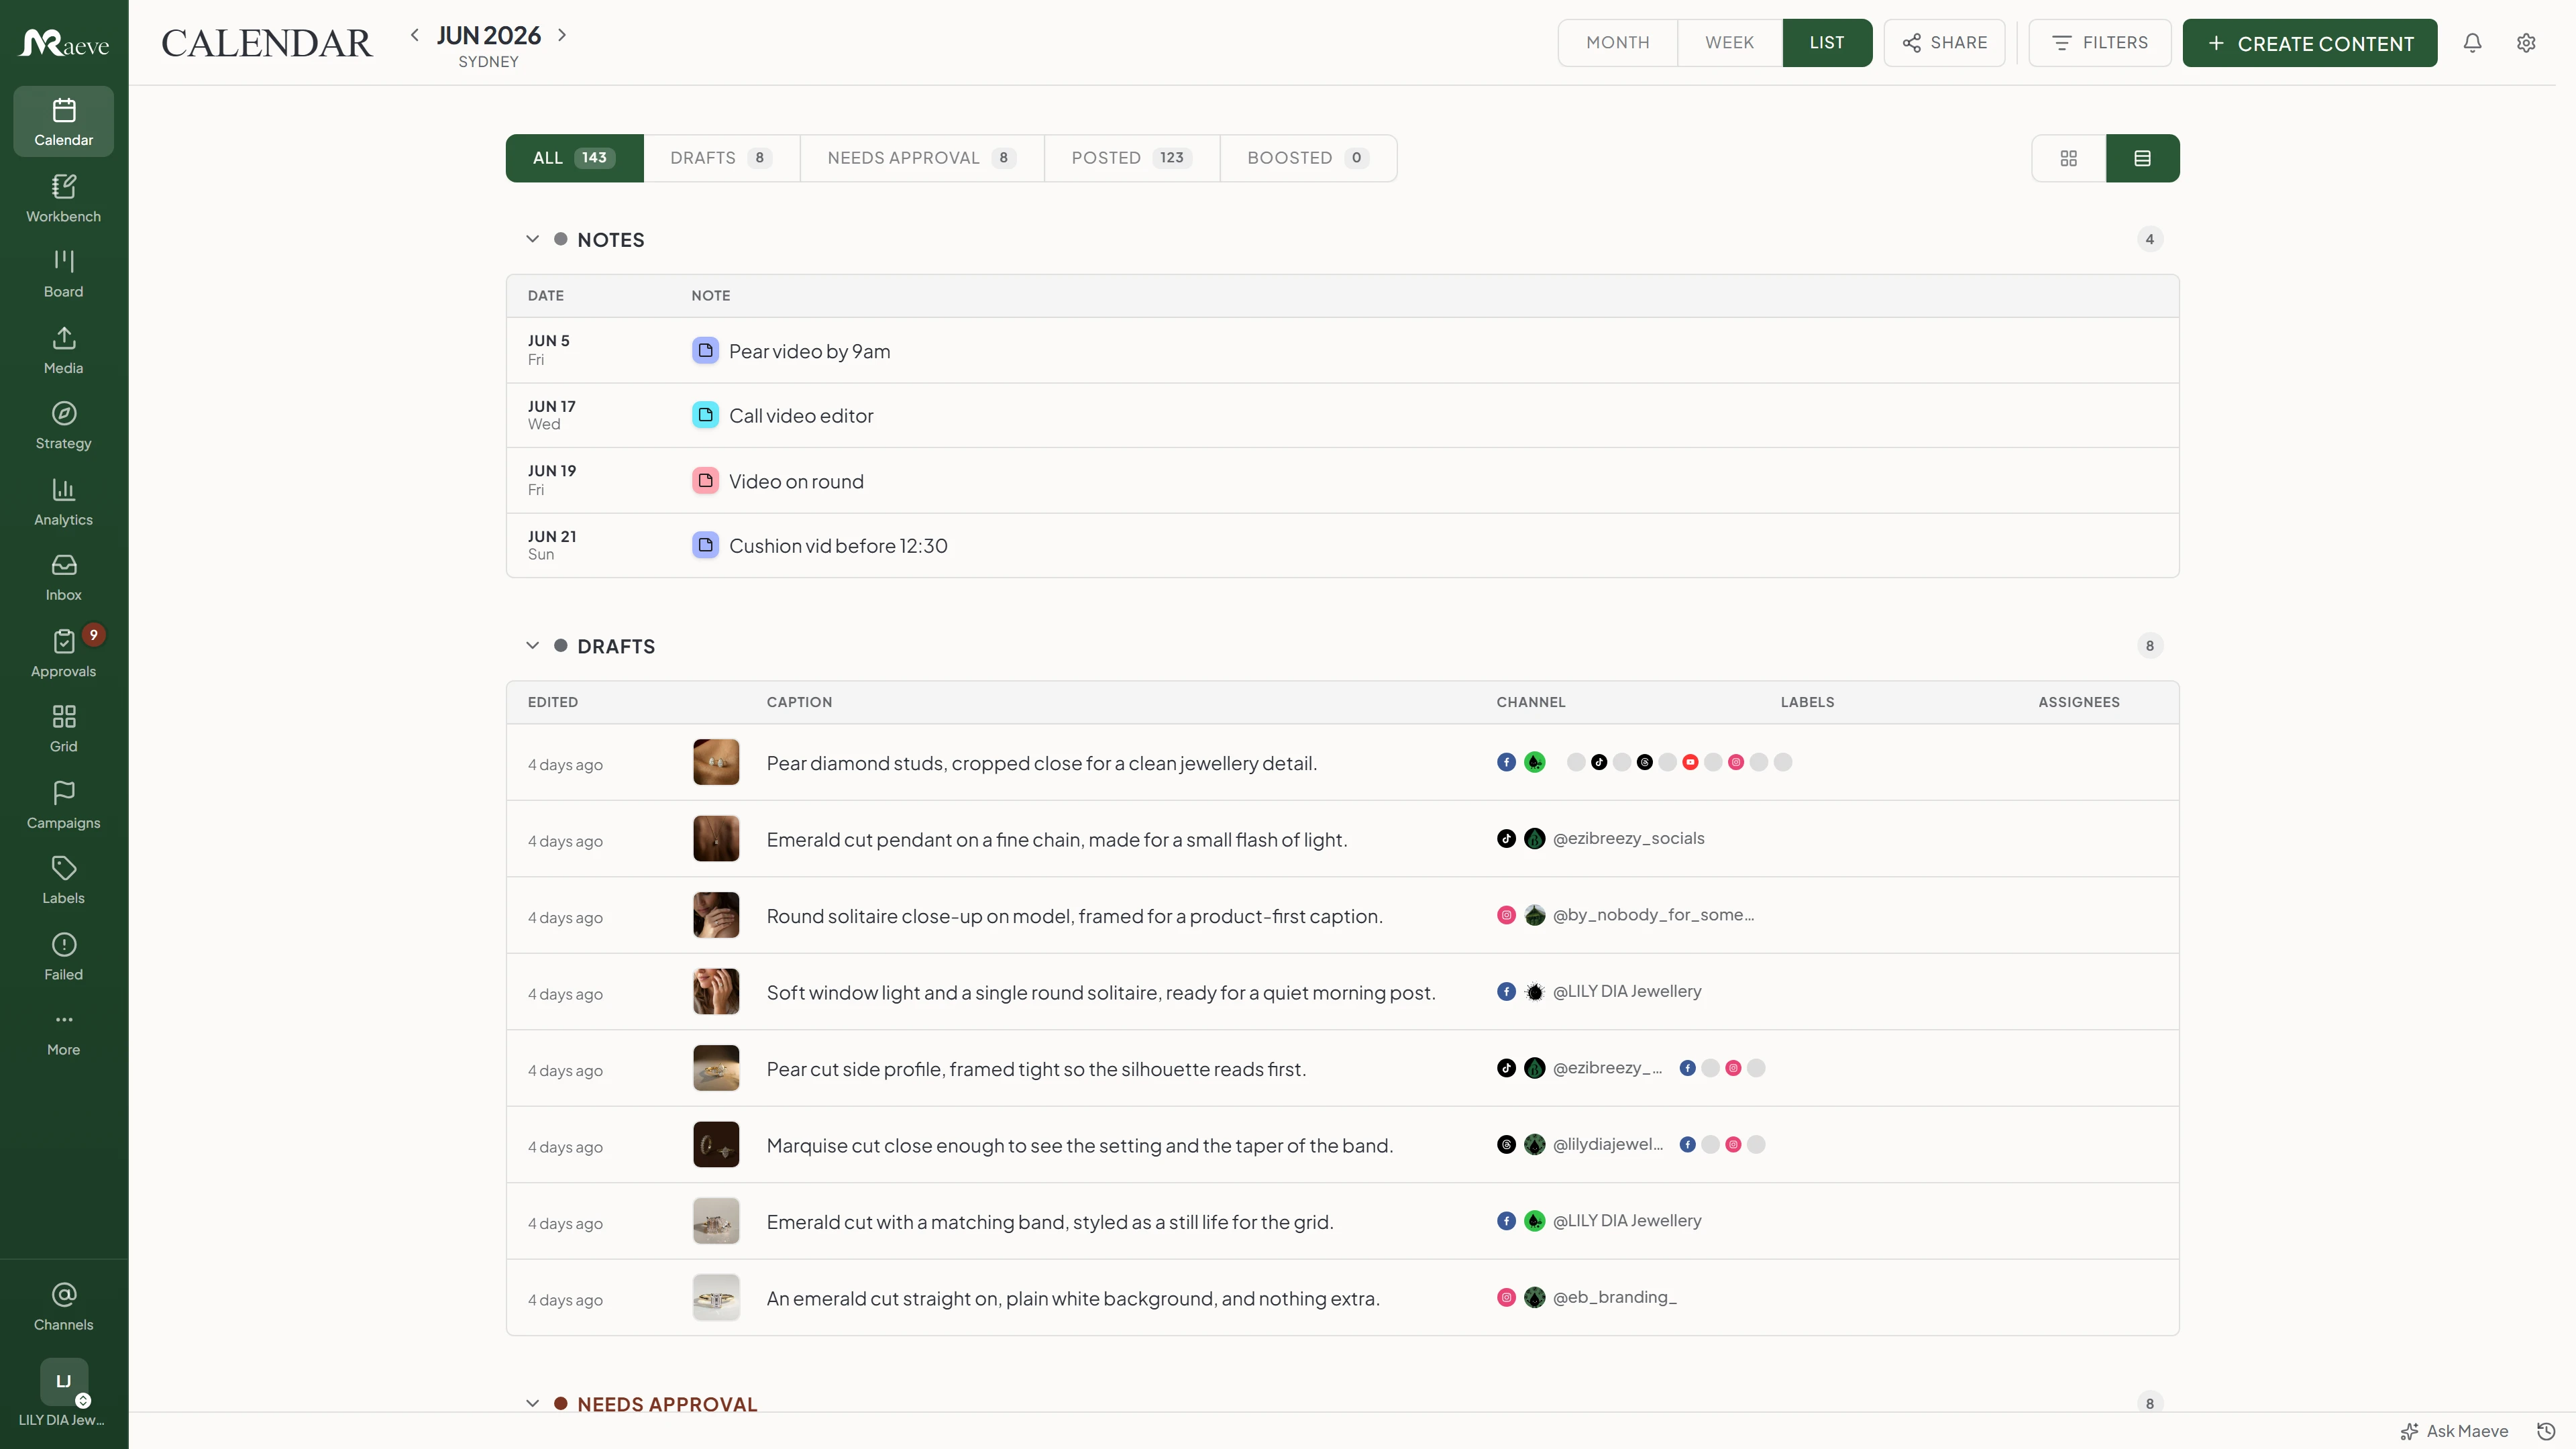Switch calendar to Month view
Screen dimensions: 2576x1449
[x=1617, y=43]
